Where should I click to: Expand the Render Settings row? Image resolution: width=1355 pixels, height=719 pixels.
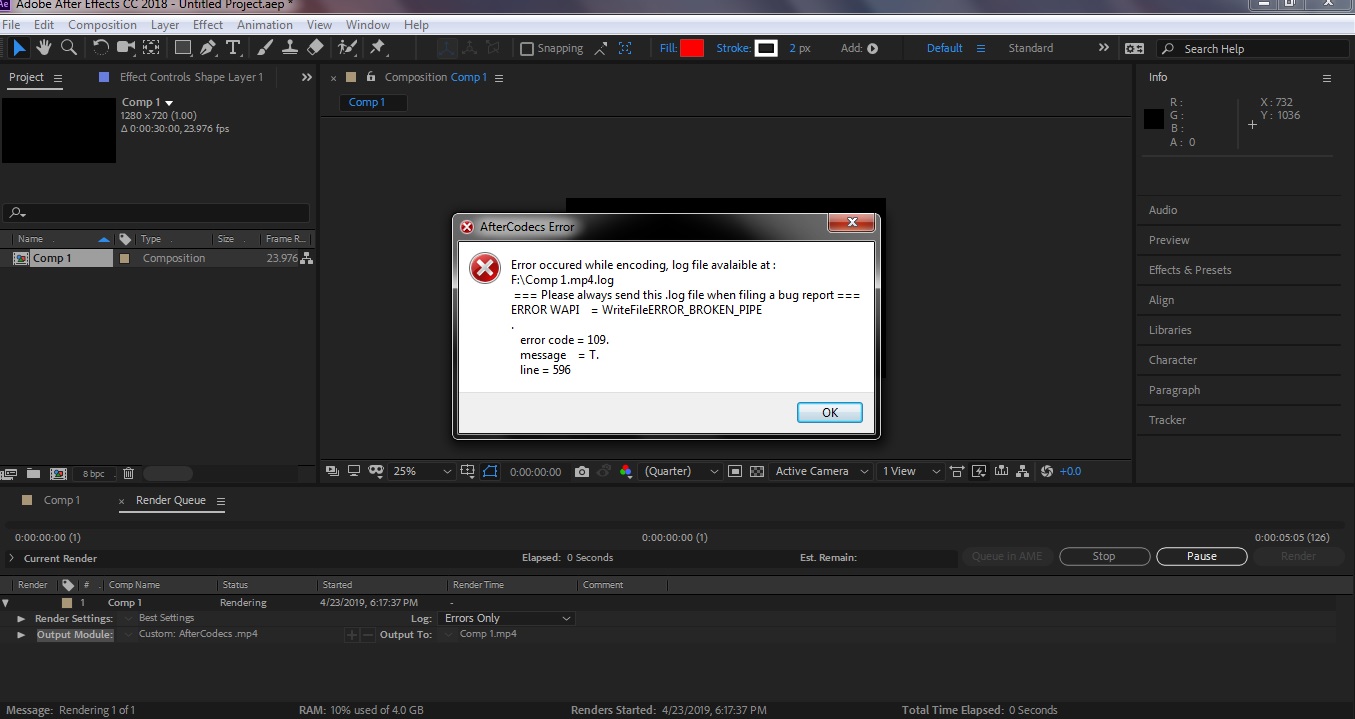pos(21,619)
